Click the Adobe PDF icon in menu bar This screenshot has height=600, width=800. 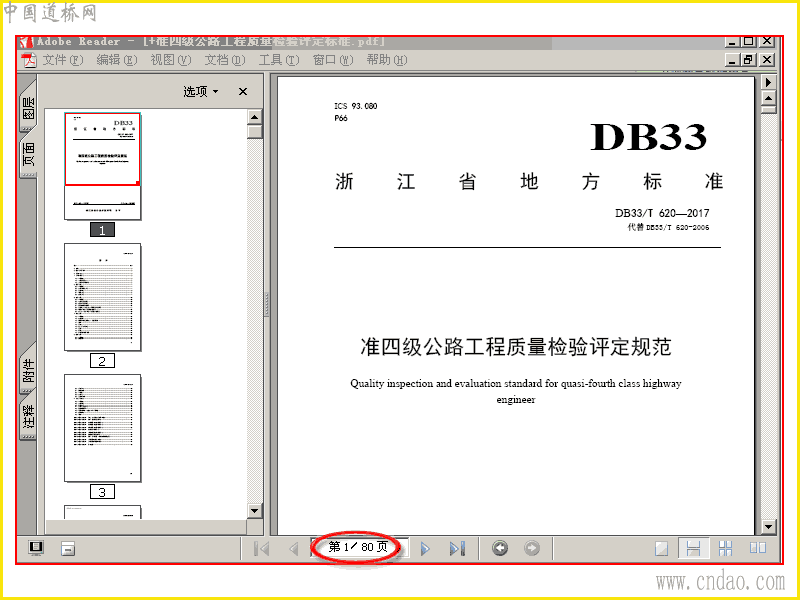coord(29,60)
